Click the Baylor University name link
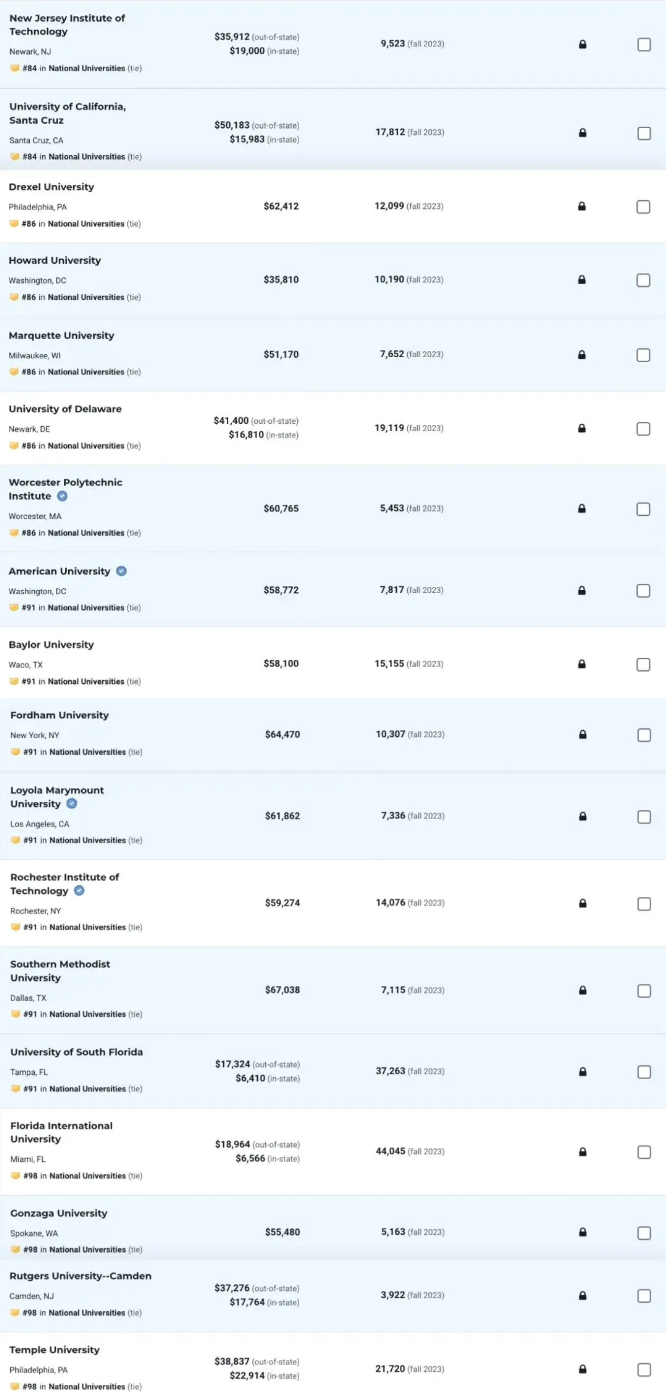The width and height of the screenshot is (666, 1394). tap(51, 645)
